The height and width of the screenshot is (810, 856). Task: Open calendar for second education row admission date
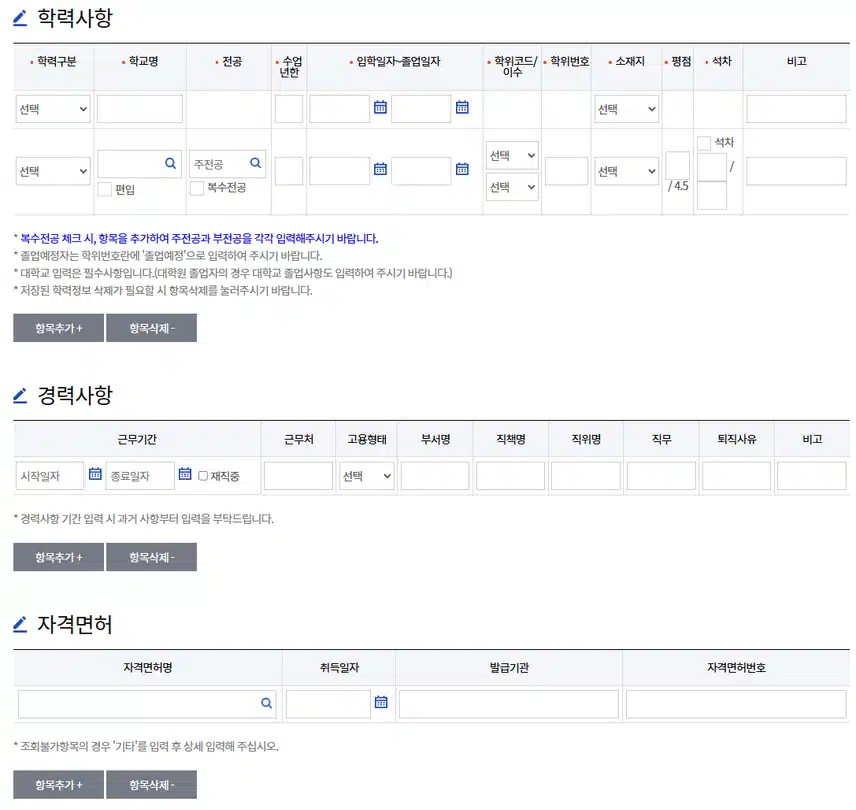pyautogui.click(x=380, y=169)
